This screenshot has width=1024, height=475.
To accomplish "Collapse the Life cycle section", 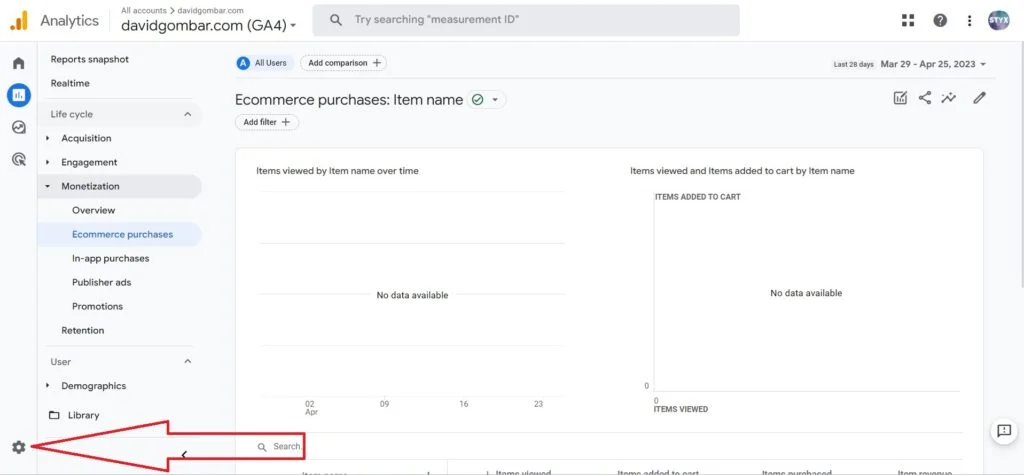I will tap(187, 114).
